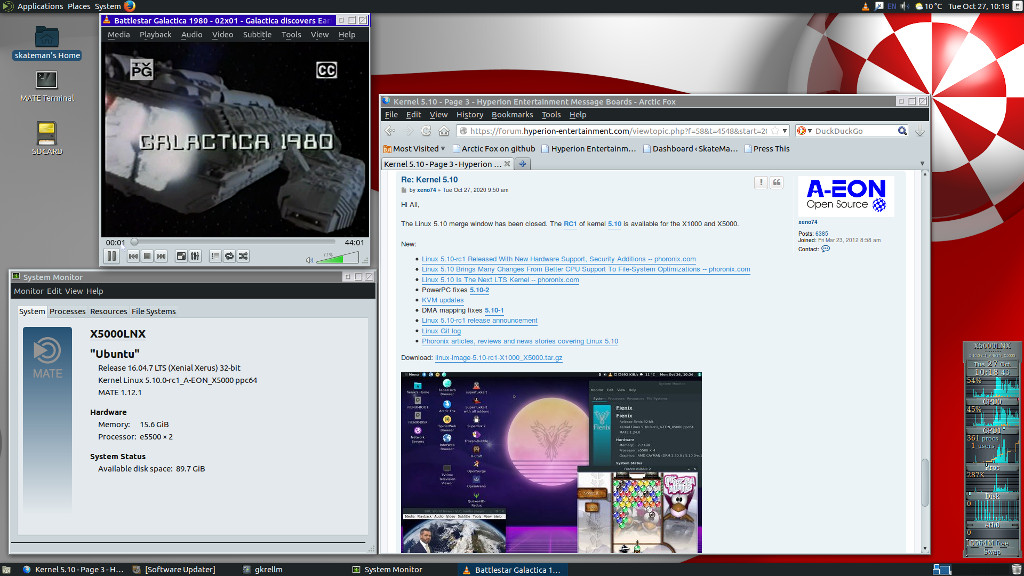This screenshot has height=576, width=1024.
Task: Open the SDCARD desktop icon
Action: [46, 138]
